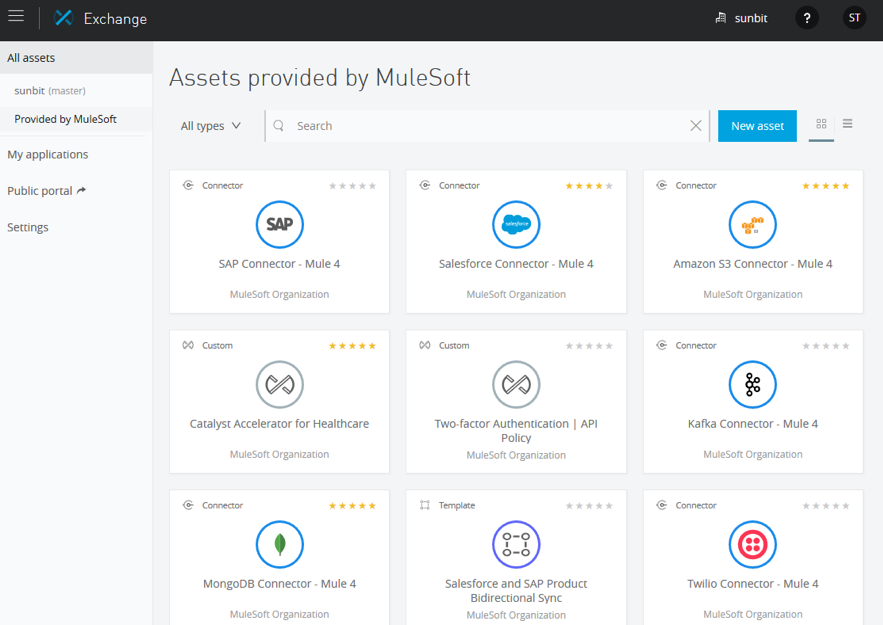Click custom type icon on Catalyst Accelerator card

188,345
